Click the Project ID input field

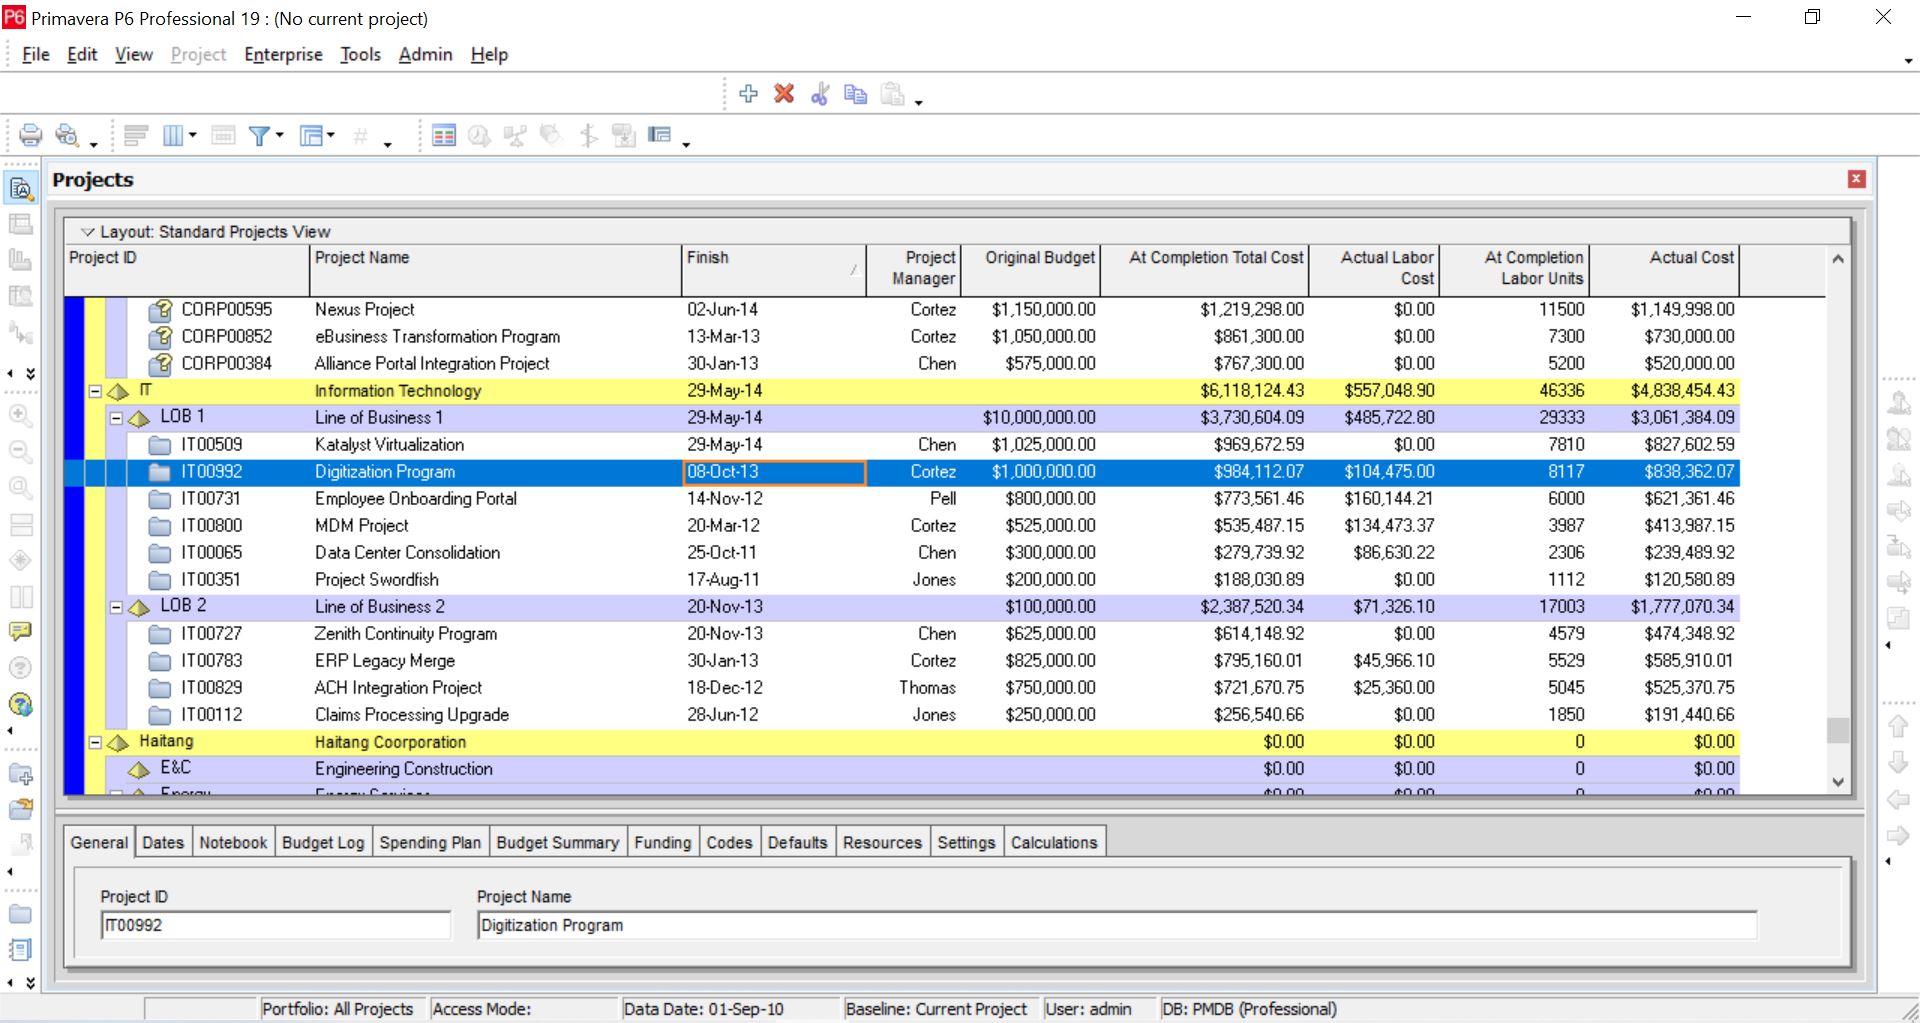pyautogui.click(x=275, y=925)
